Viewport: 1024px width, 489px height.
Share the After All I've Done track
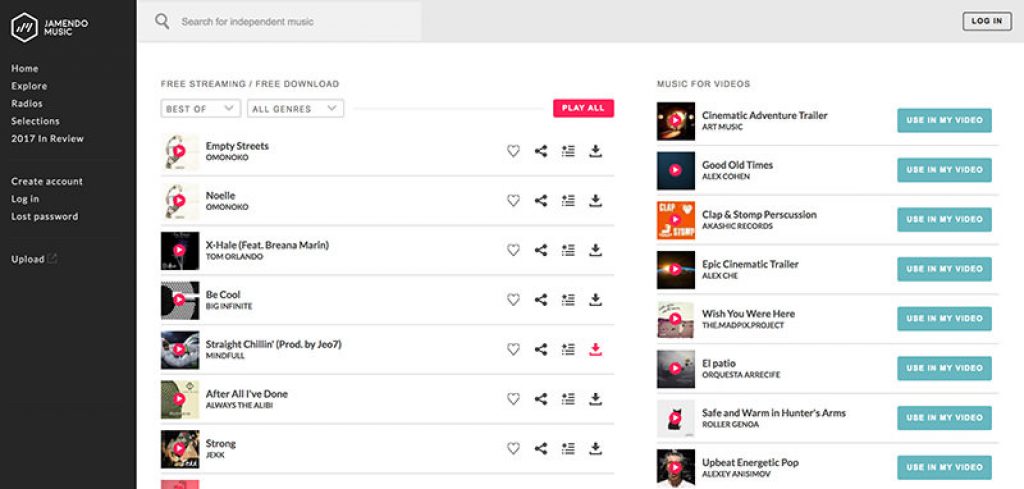click(x=541, y=399)
